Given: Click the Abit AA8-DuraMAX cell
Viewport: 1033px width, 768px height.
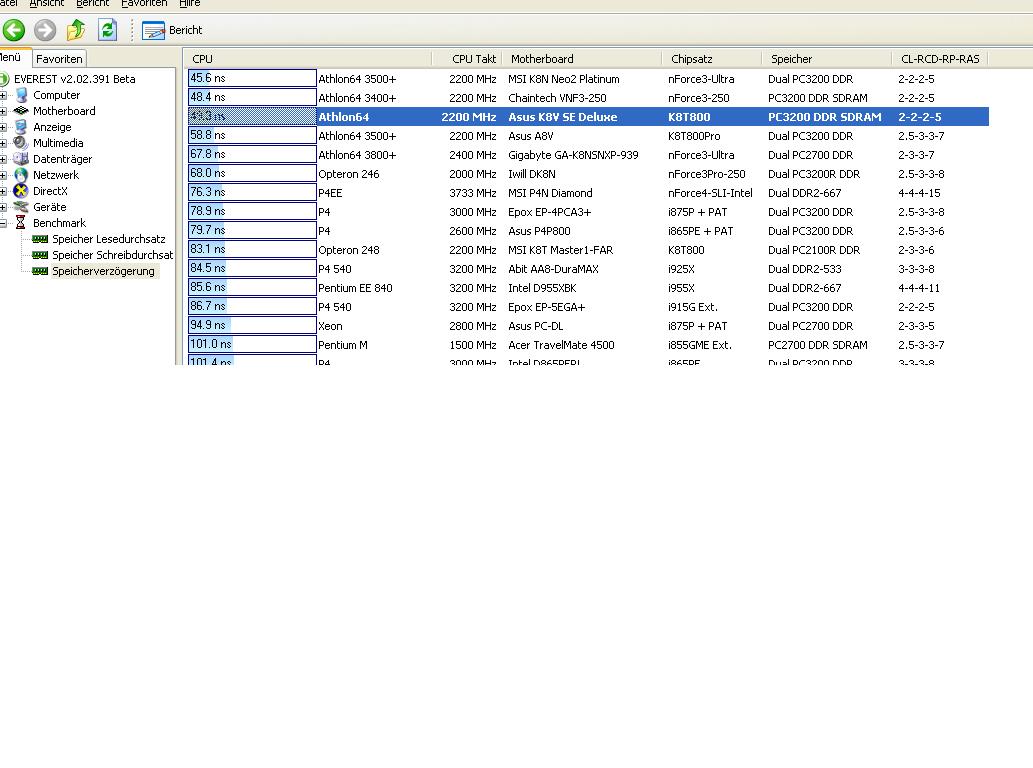Looking at the screenshot, I should pos(553,269).
